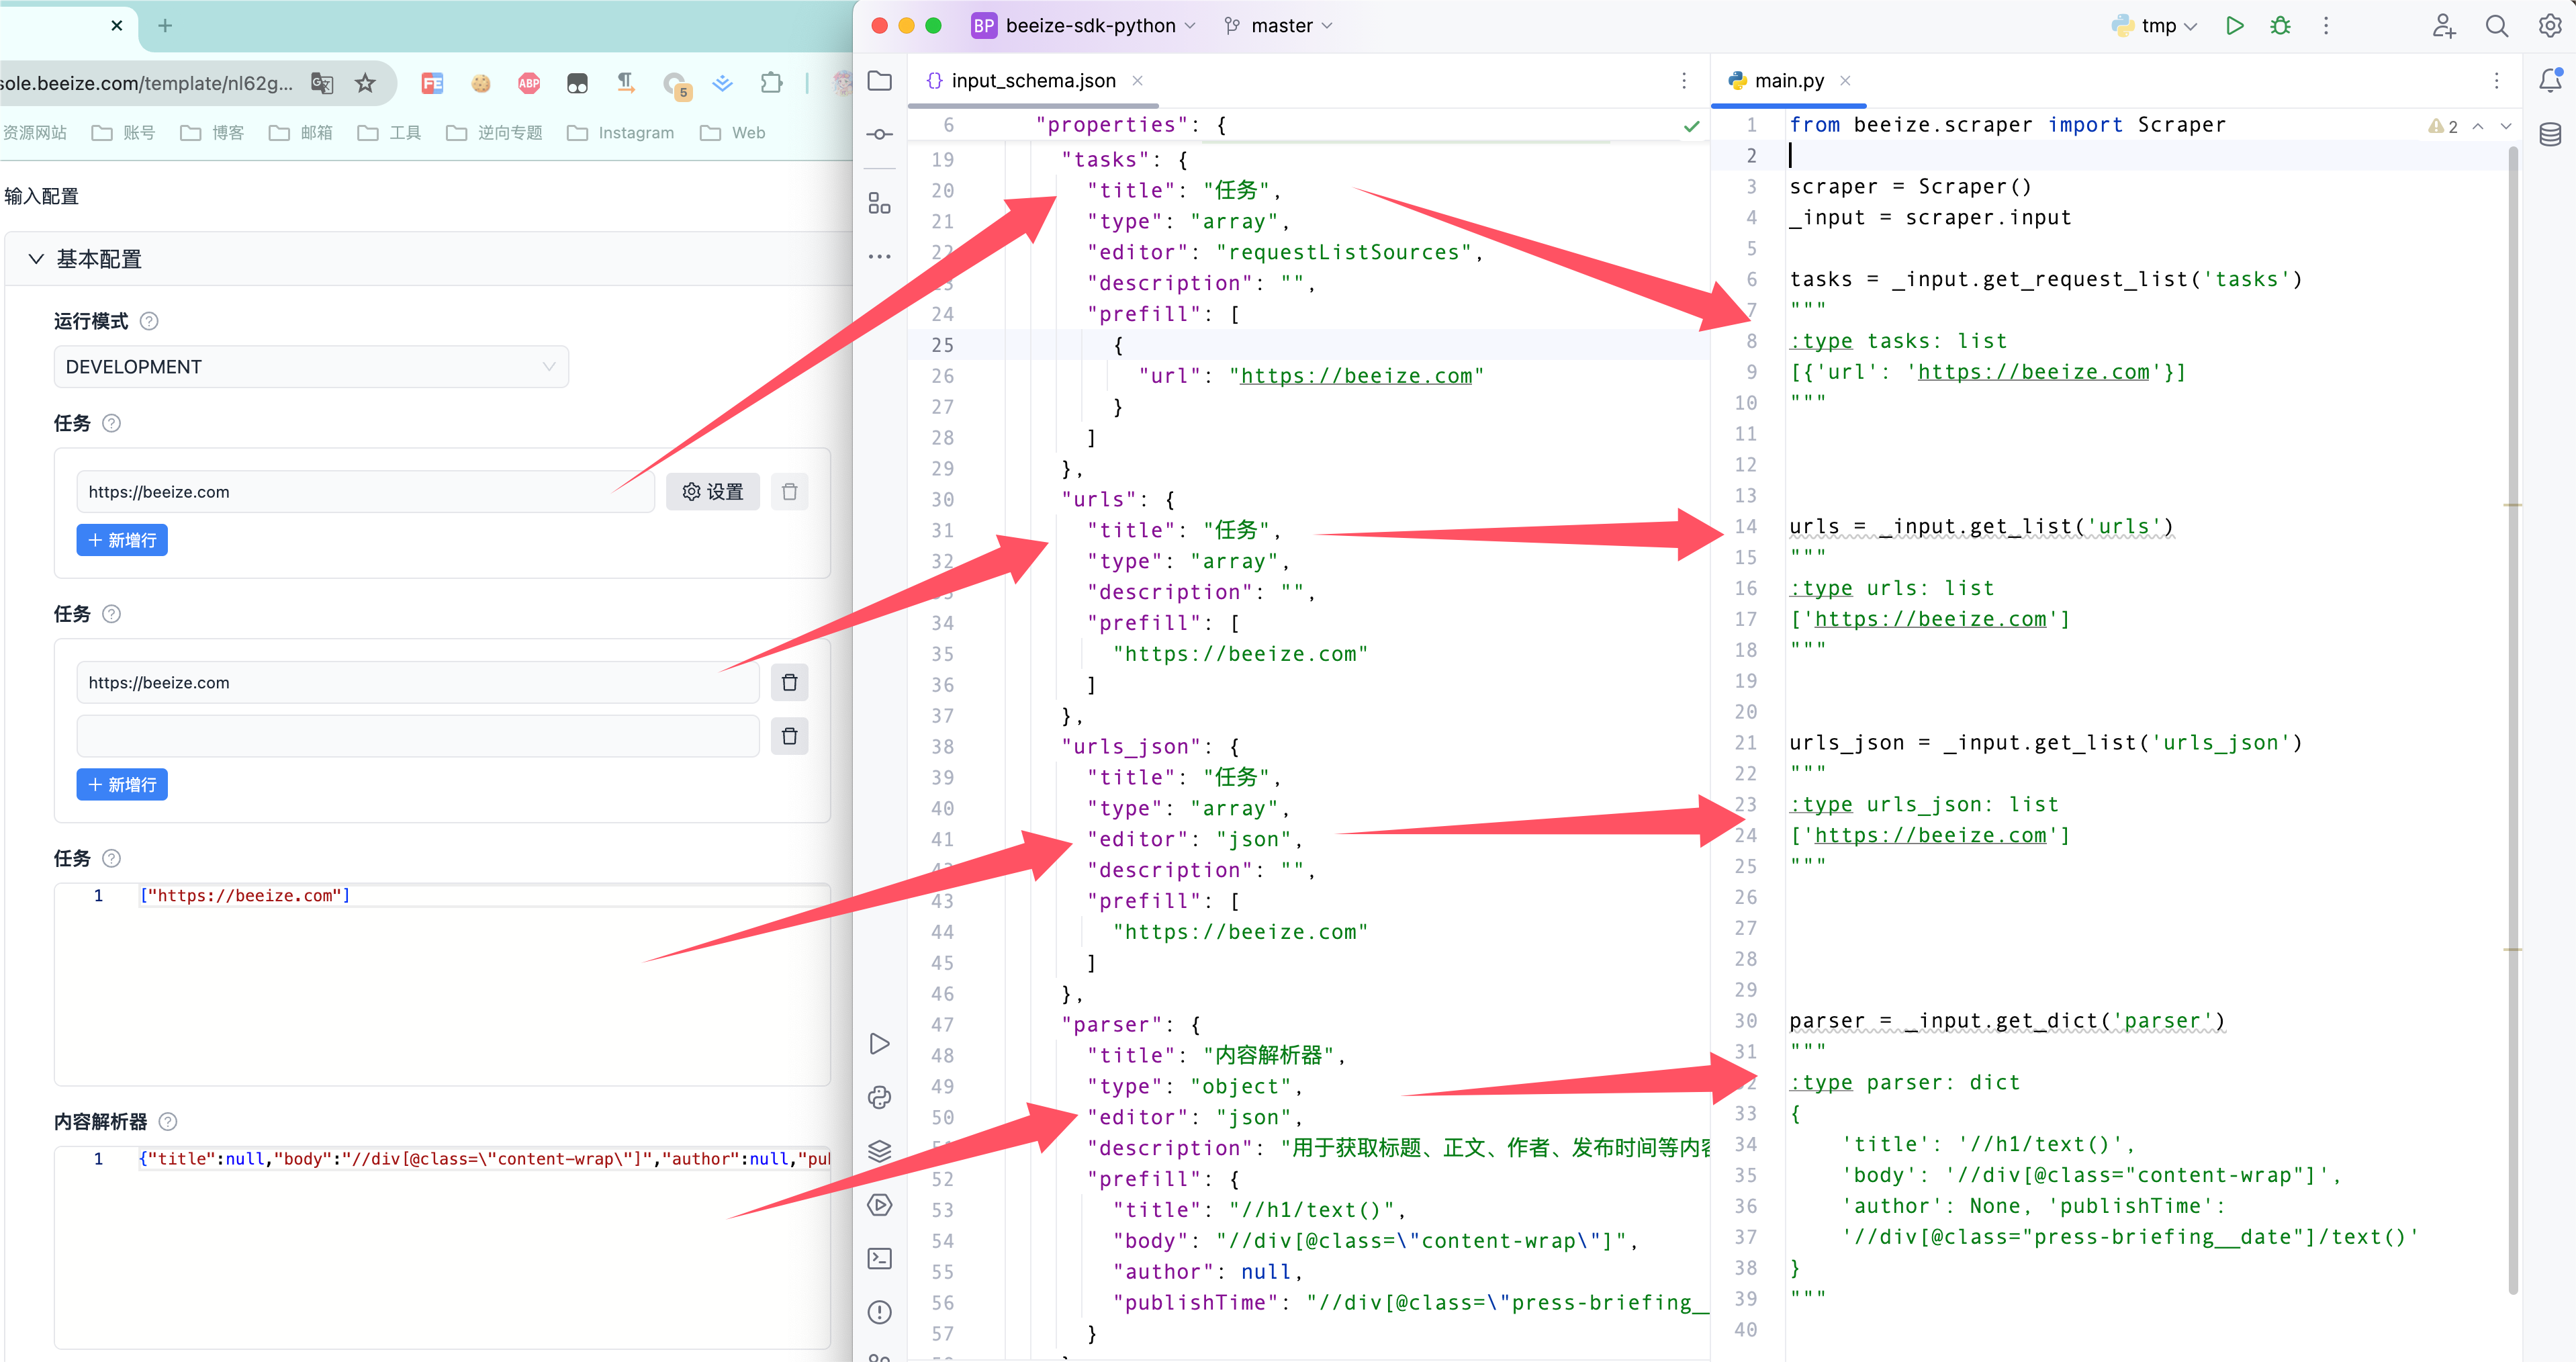Delete the empty input row via its trash icon
This screenshot has height=1362, width=2576.
click(789, 736)
